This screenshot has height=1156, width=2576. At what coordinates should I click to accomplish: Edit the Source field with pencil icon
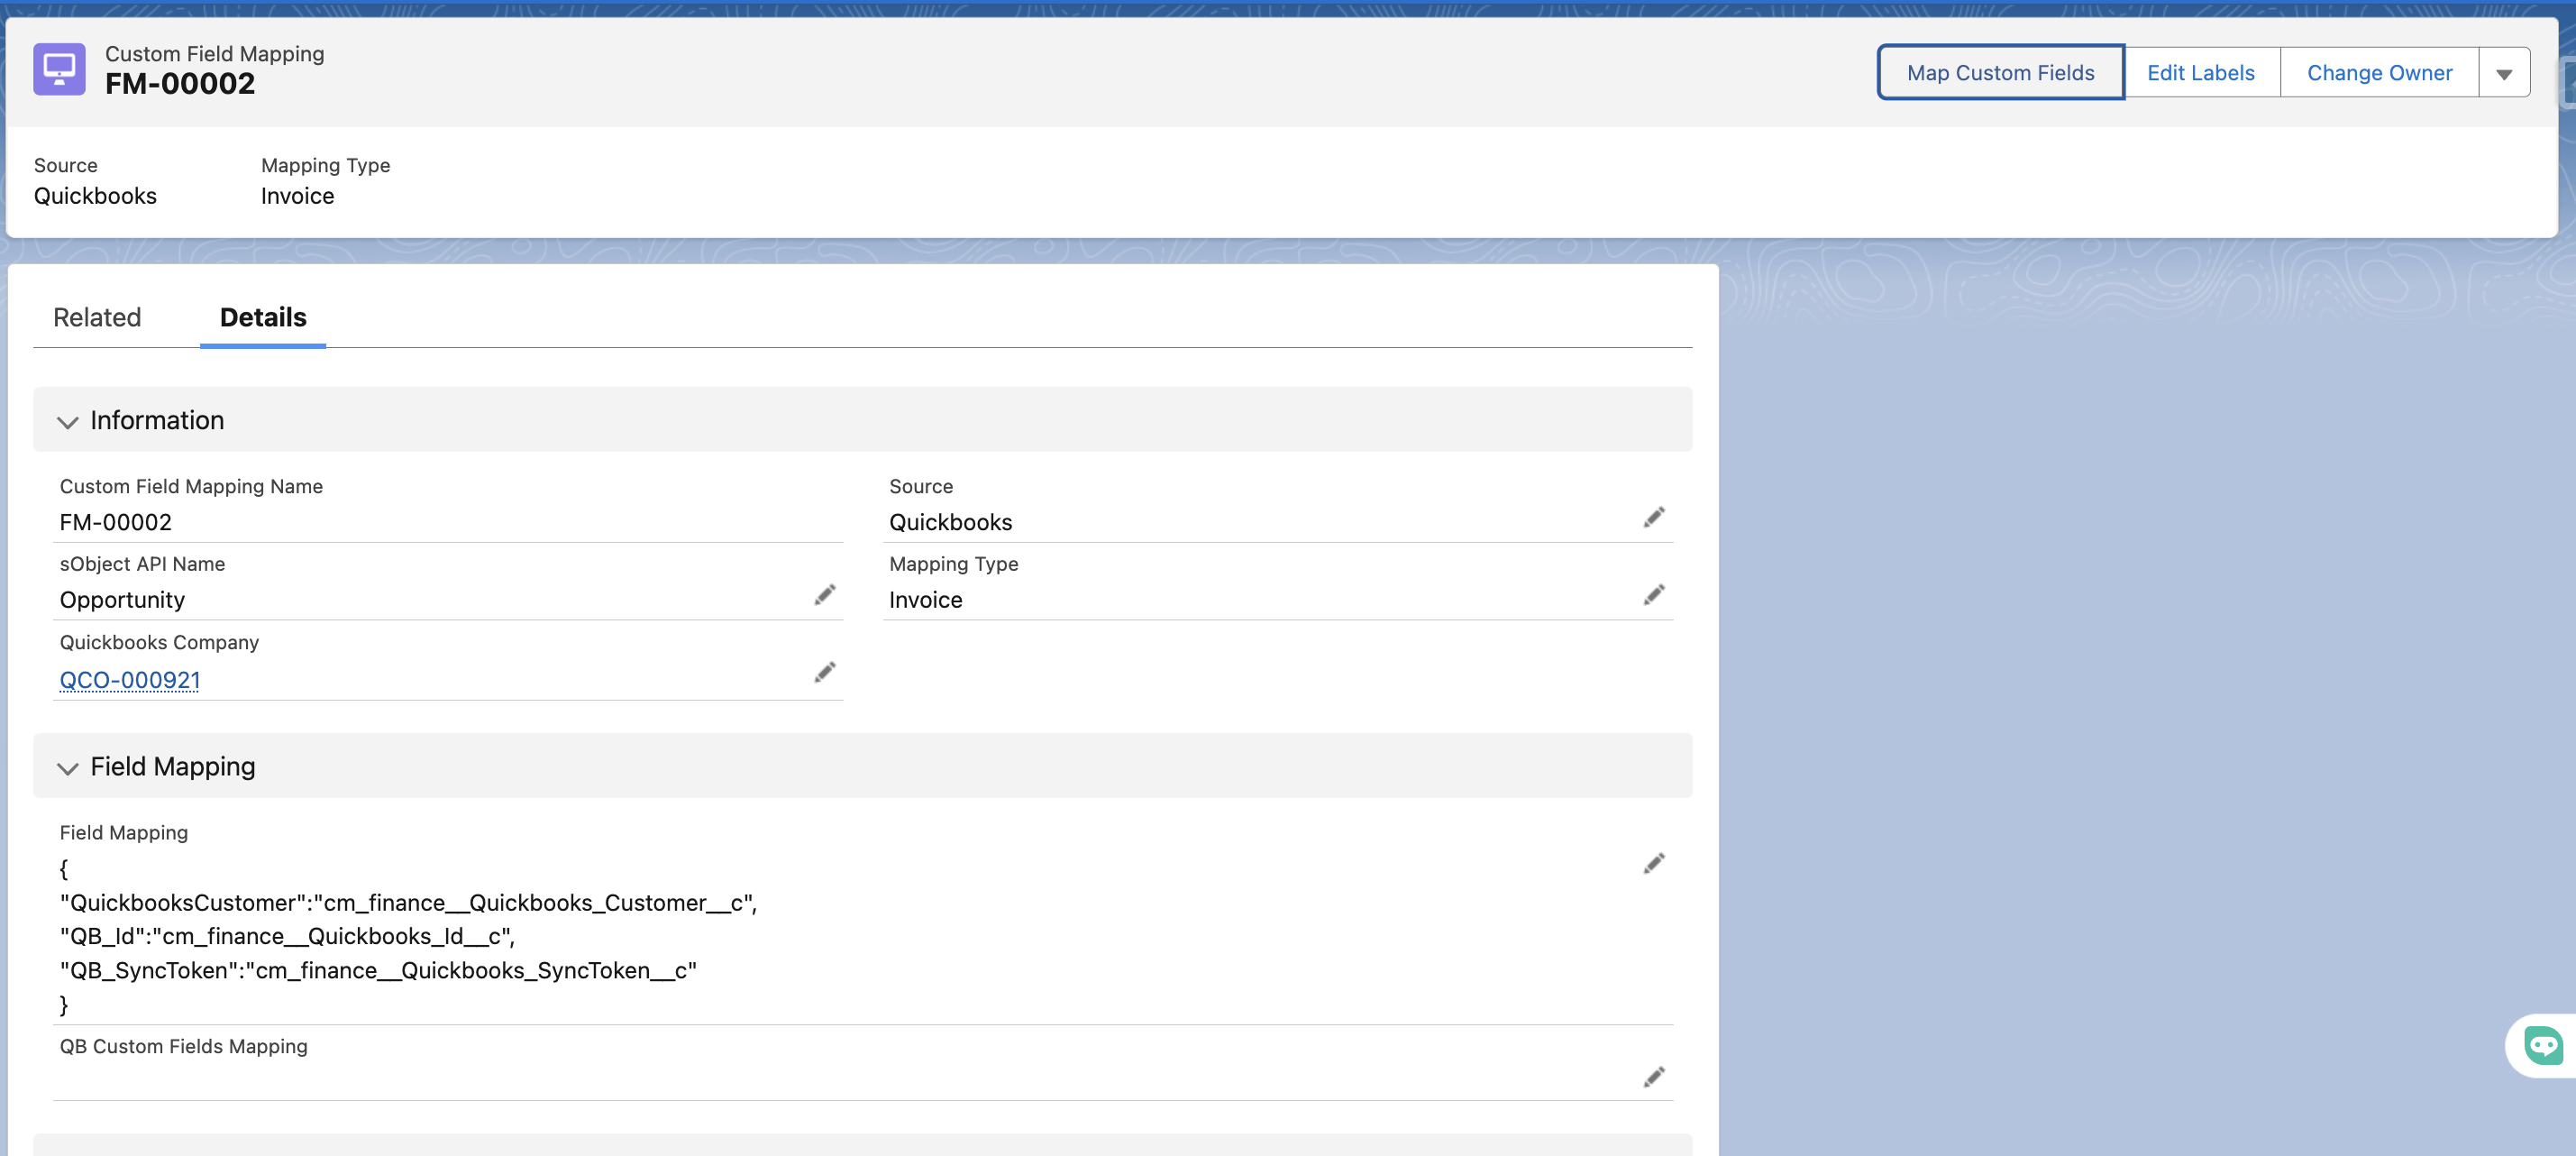pos(1654,517)
